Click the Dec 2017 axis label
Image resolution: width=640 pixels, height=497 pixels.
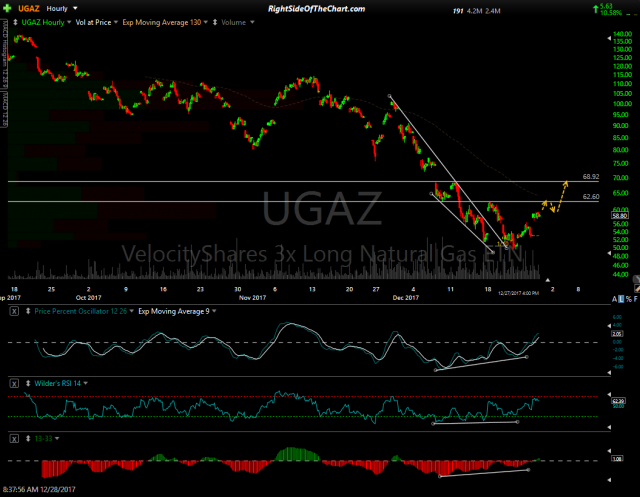(x=406, y=297)
